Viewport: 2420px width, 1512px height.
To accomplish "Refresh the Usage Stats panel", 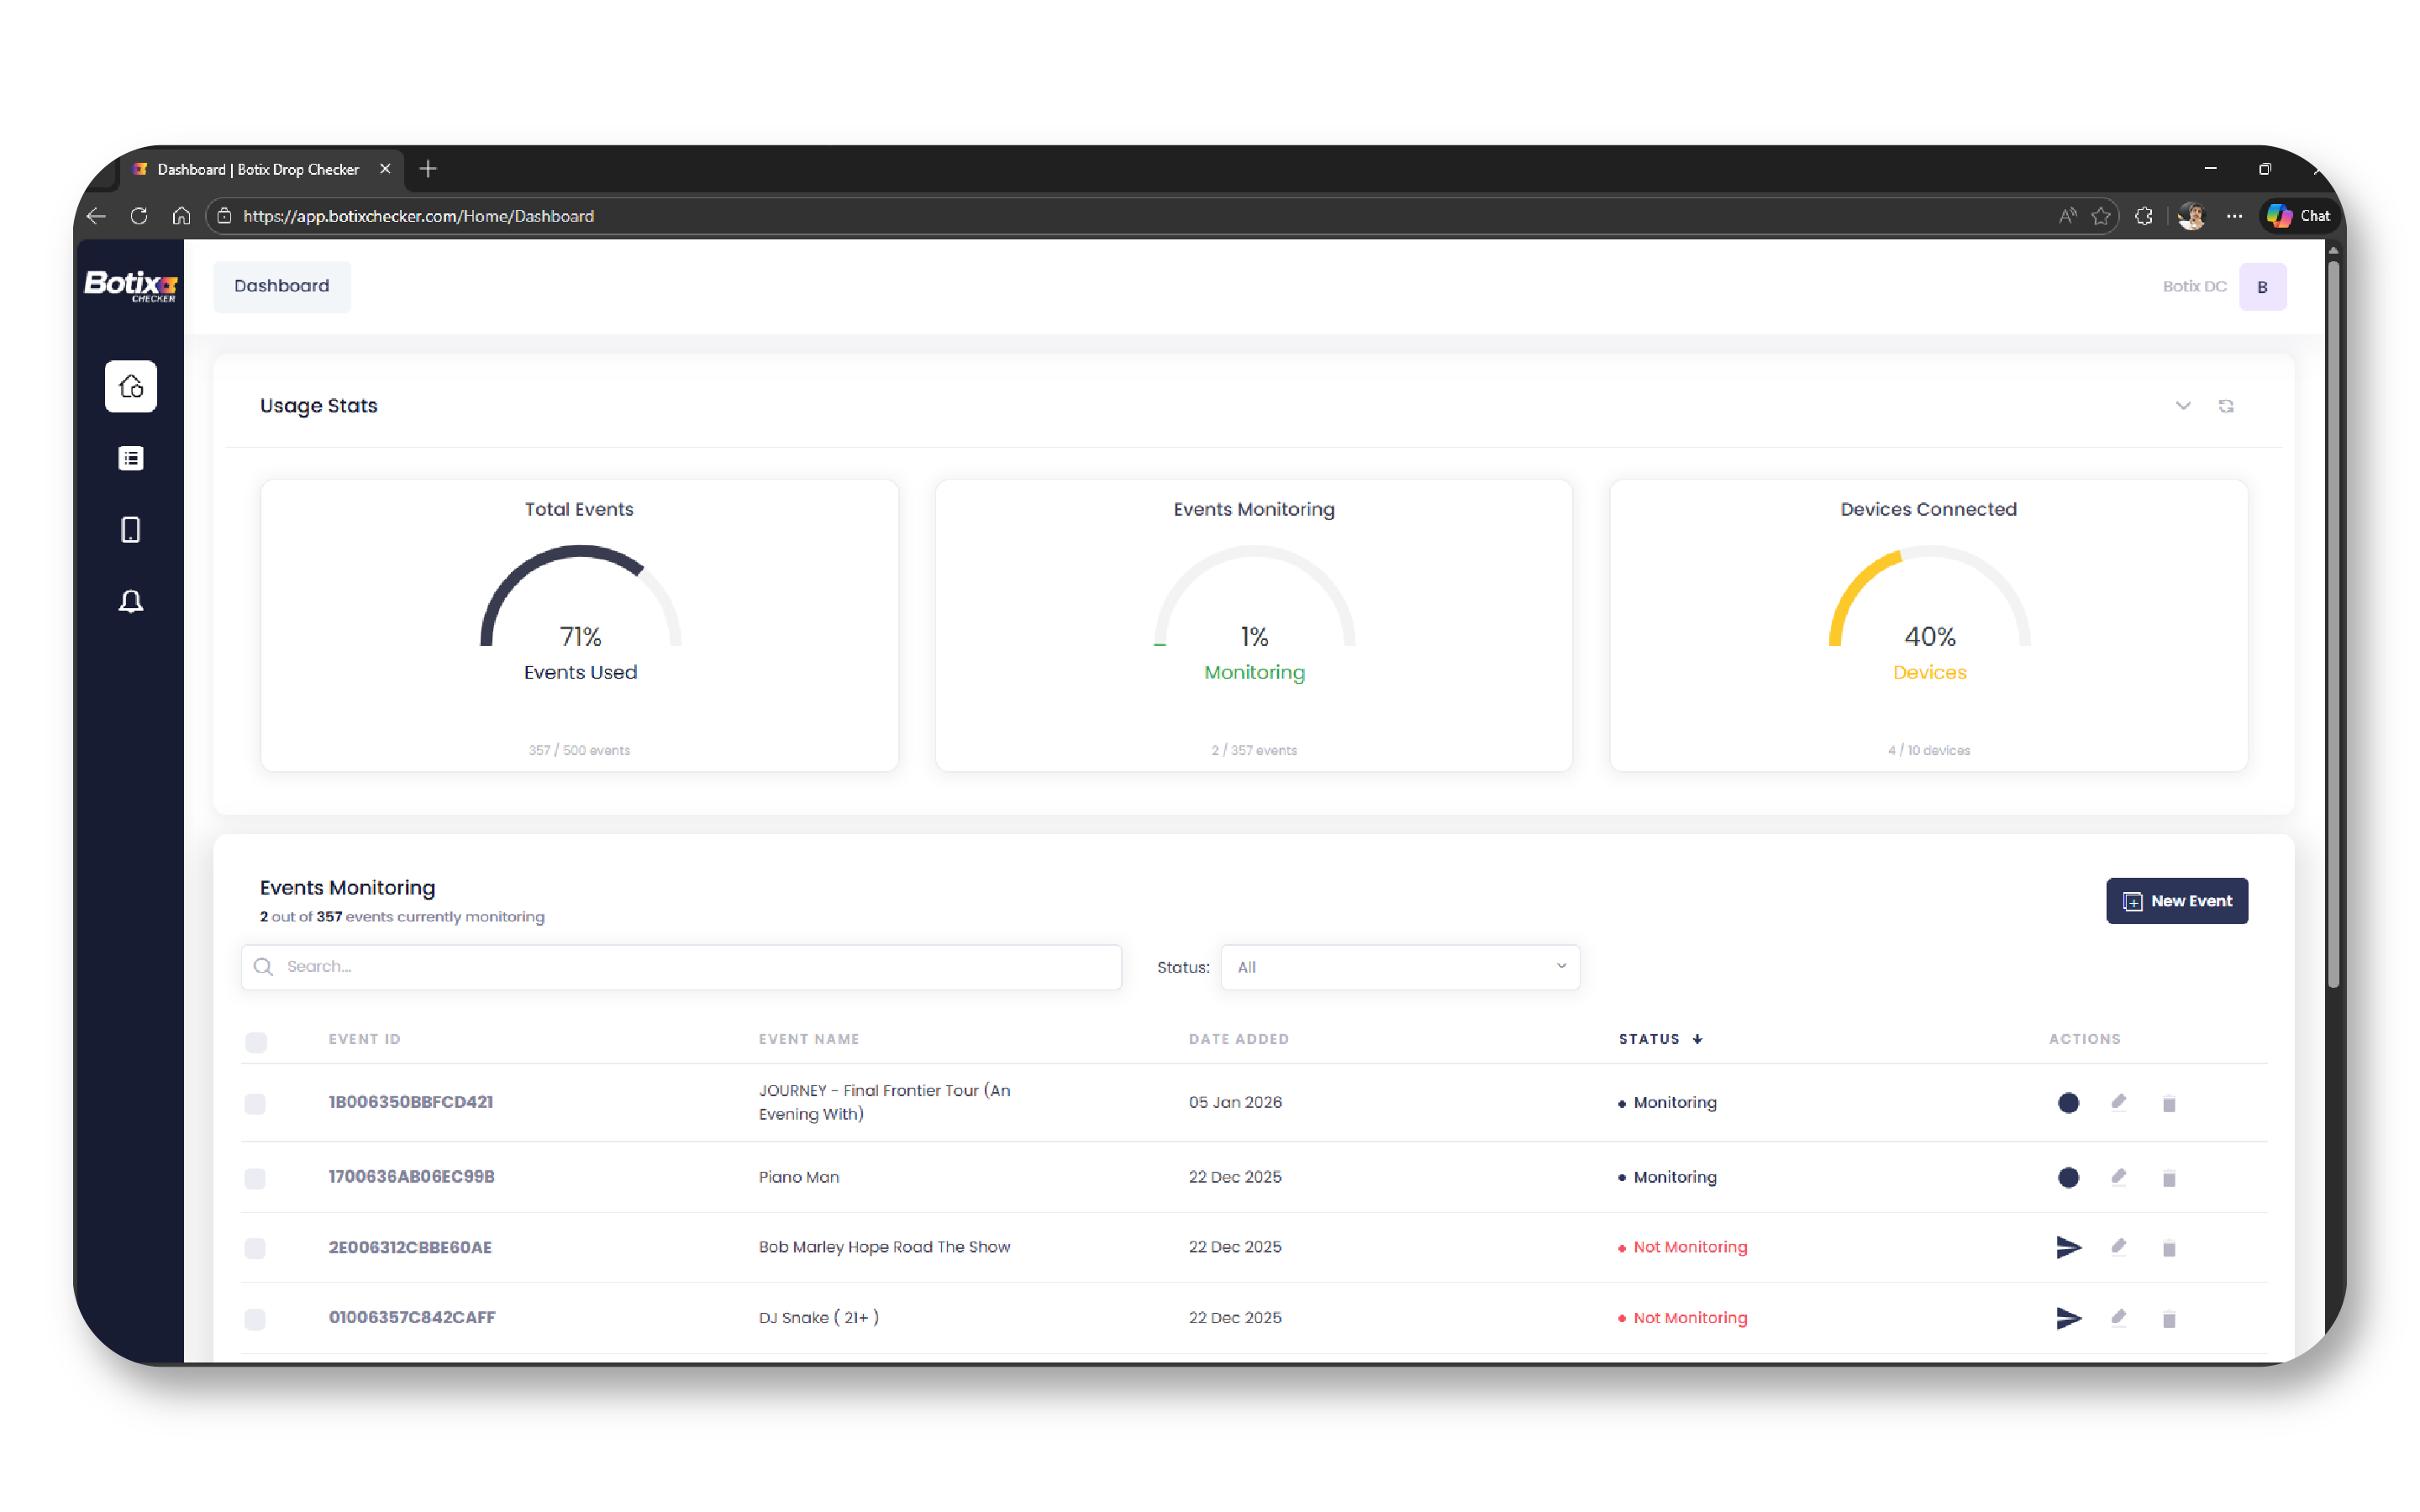I will pos(2226,406).
